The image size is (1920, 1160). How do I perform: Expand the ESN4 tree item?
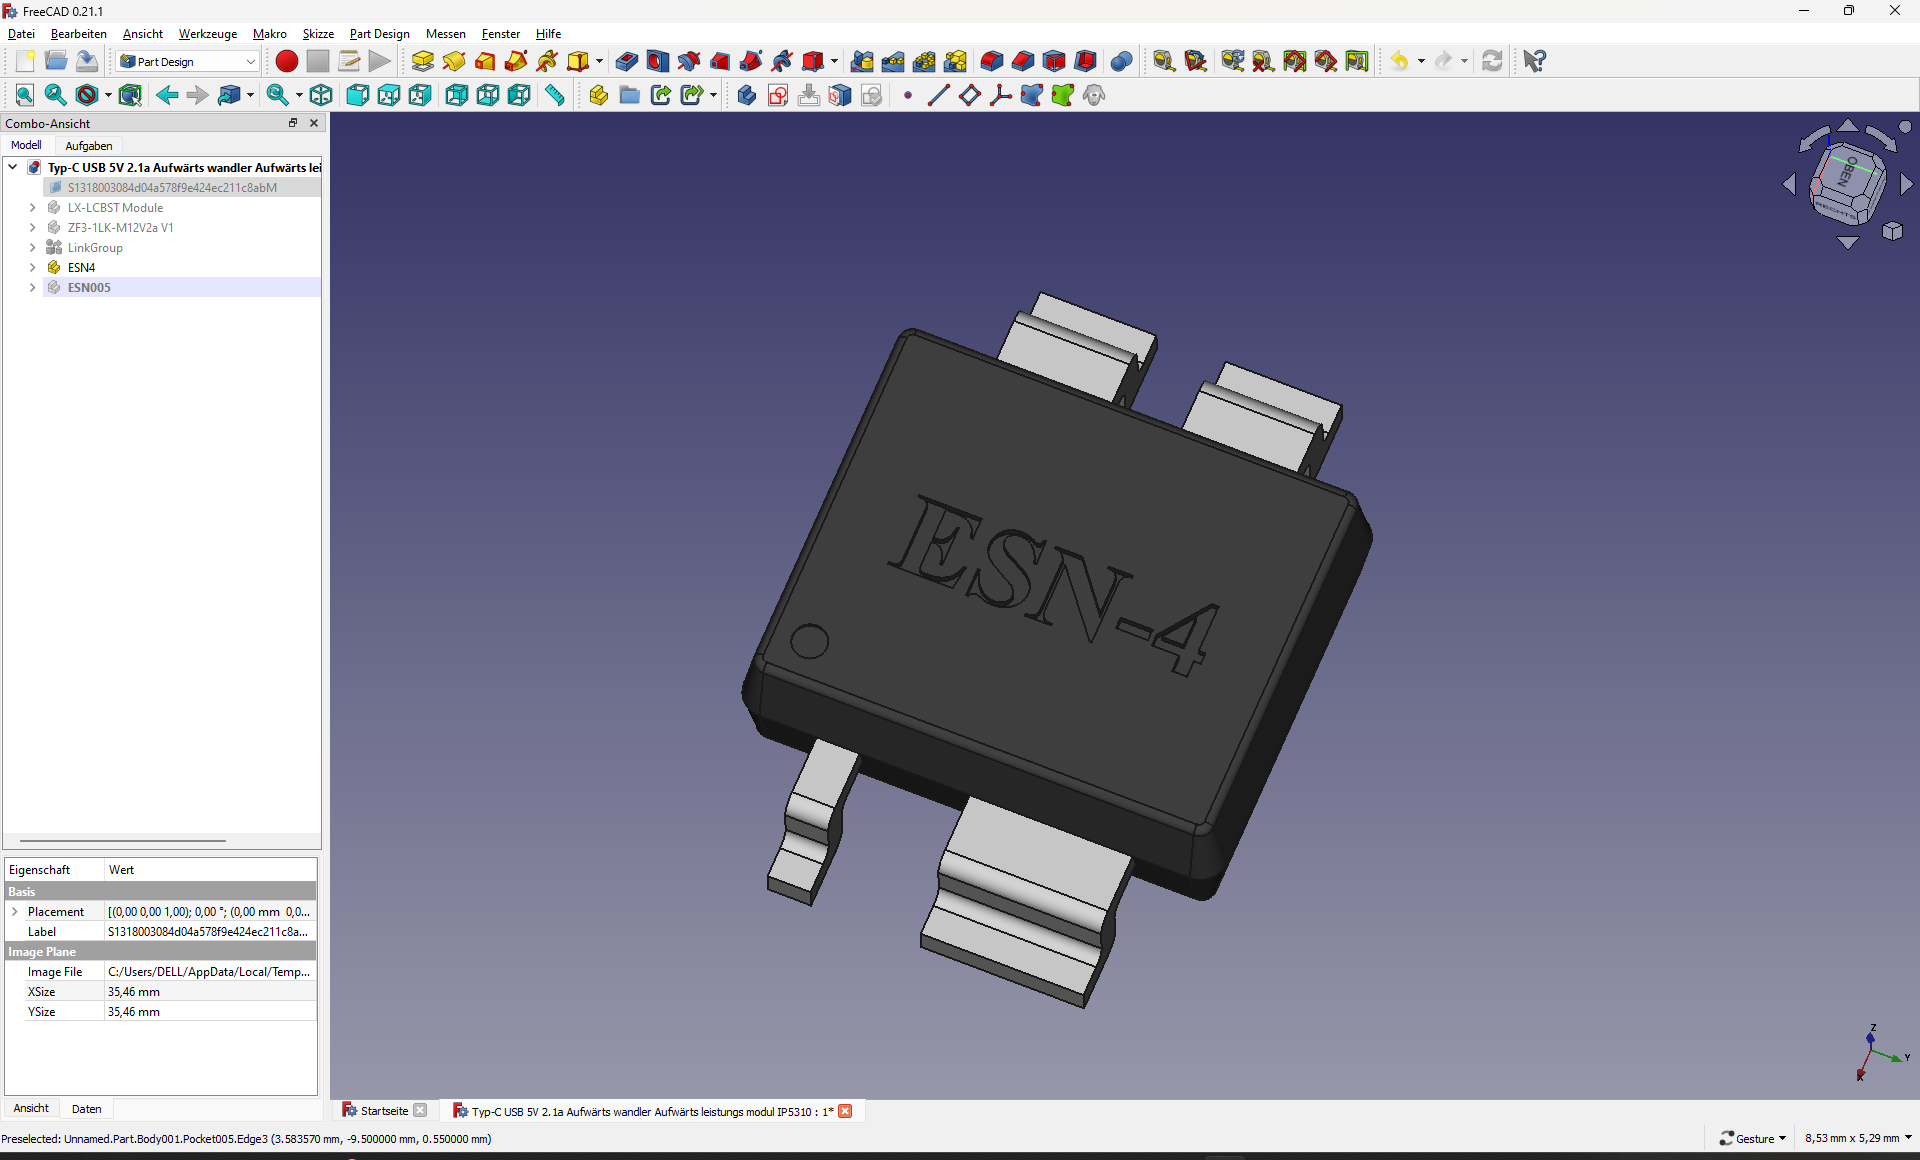pyautogui.click(x=32, y=267)
